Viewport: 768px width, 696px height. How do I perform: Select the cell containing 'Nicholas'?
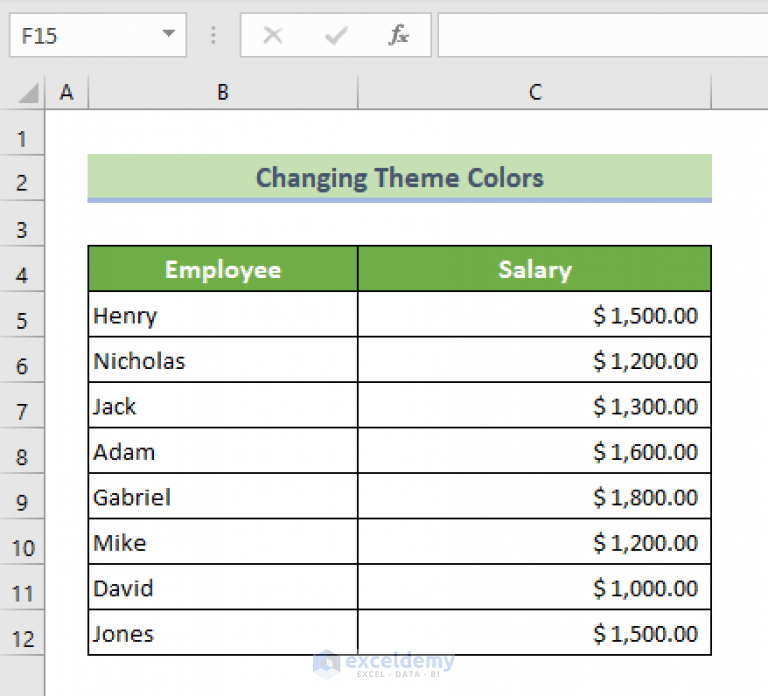pyautogui.click(x=223, y=360)
